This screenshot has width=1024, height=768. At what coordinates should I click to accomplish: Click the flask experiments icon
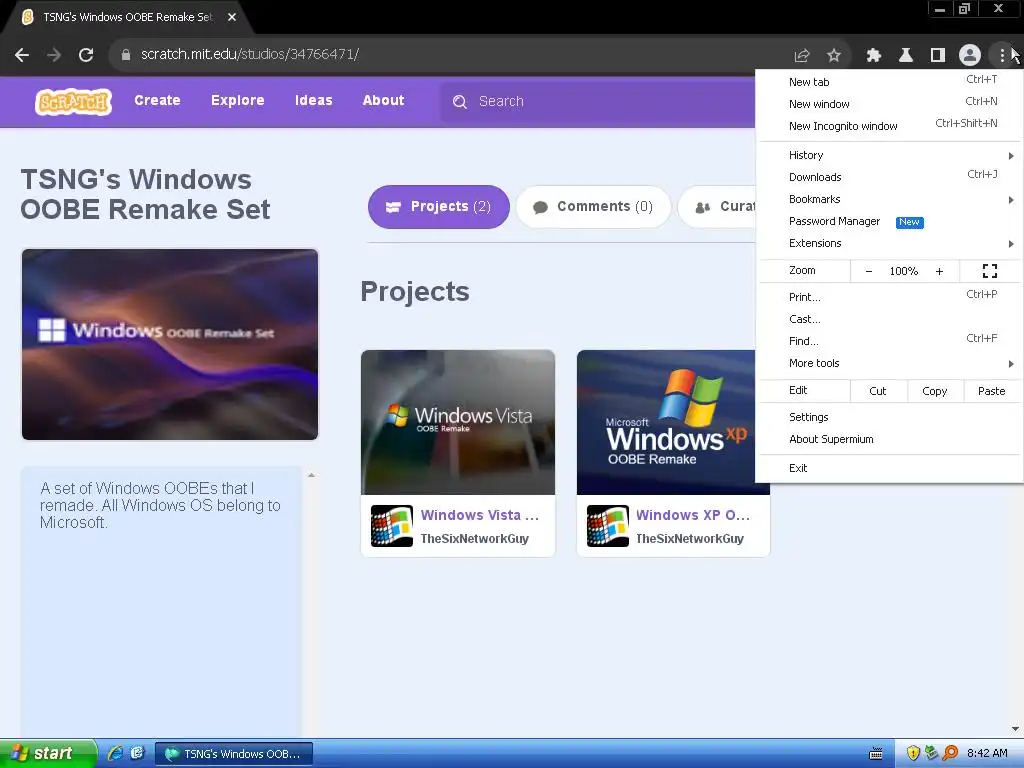point(906,56)
